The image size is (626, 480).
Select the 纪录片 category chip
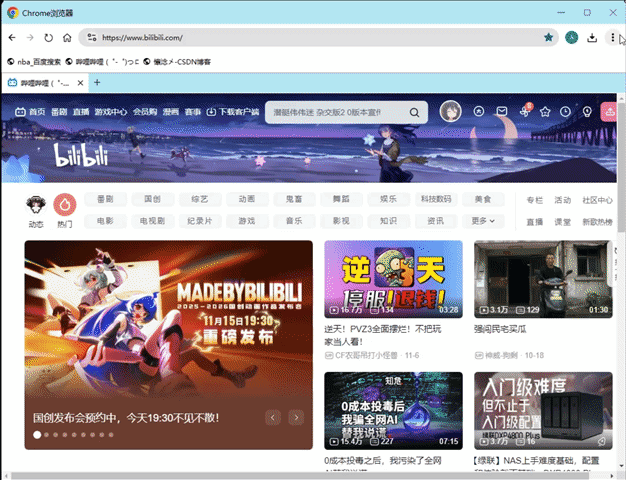(200, 221)
